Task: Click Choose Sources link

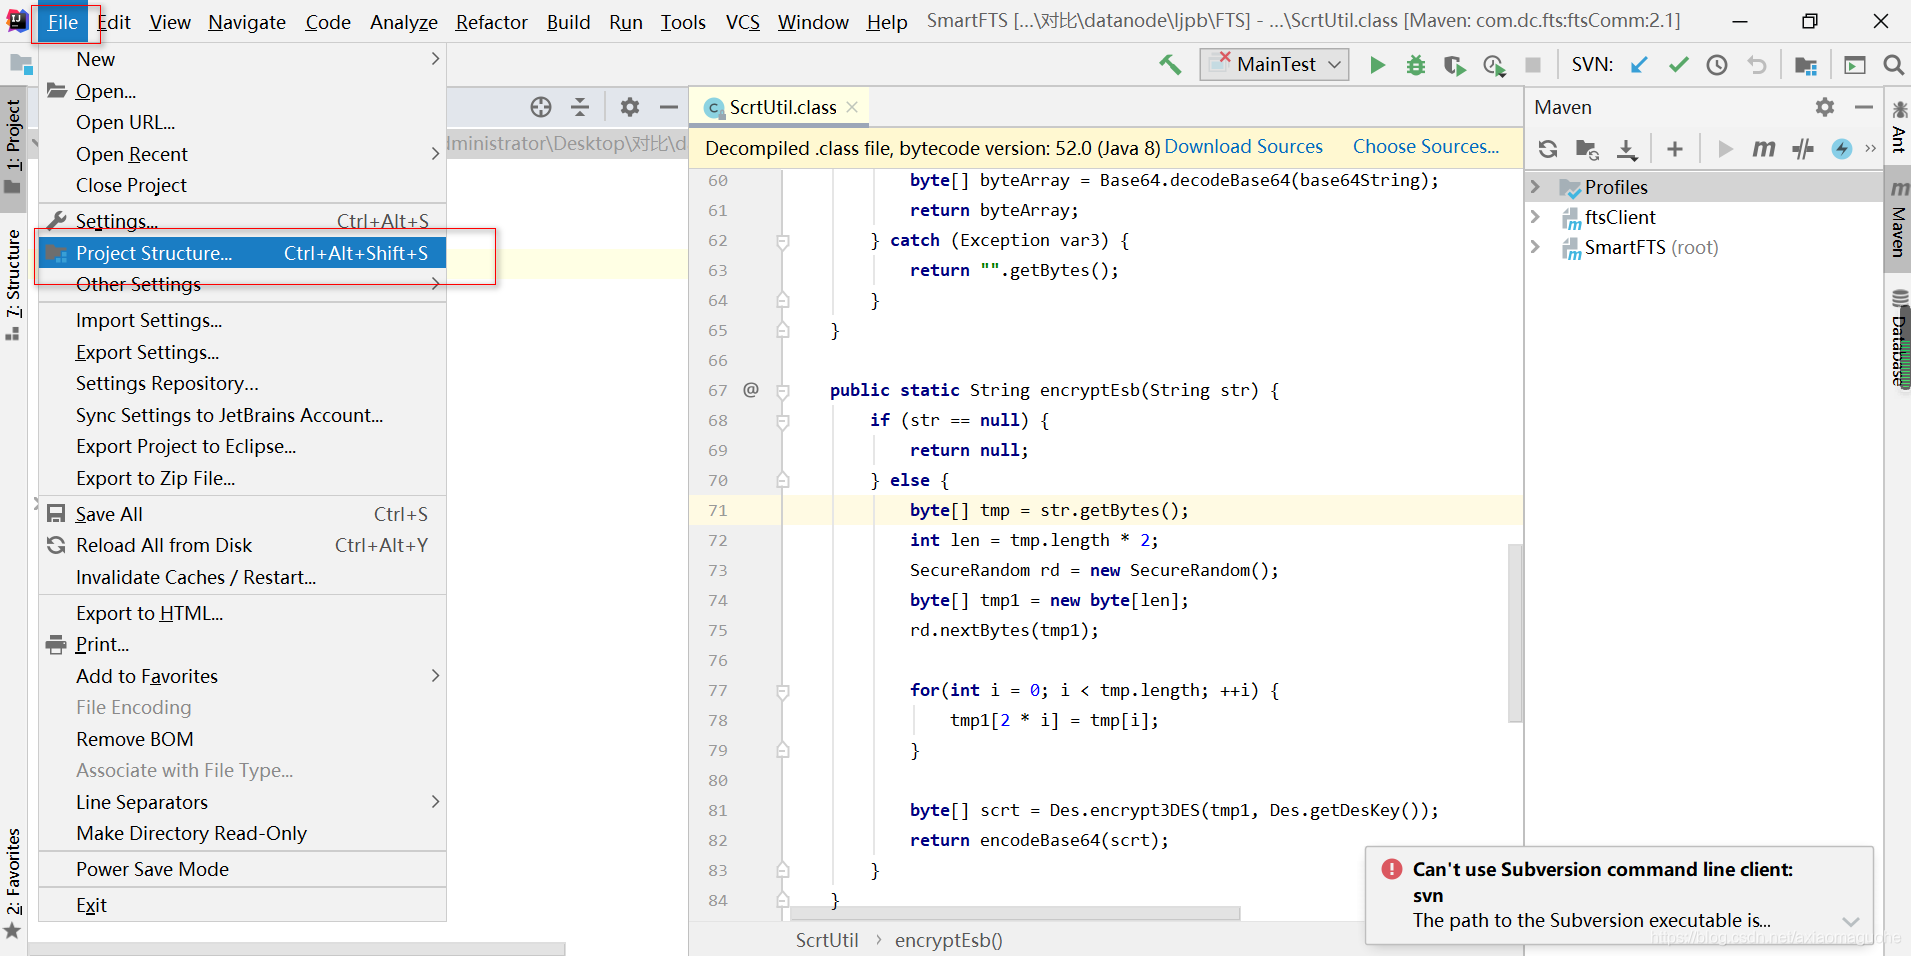Action: [x=1426, y=147]
